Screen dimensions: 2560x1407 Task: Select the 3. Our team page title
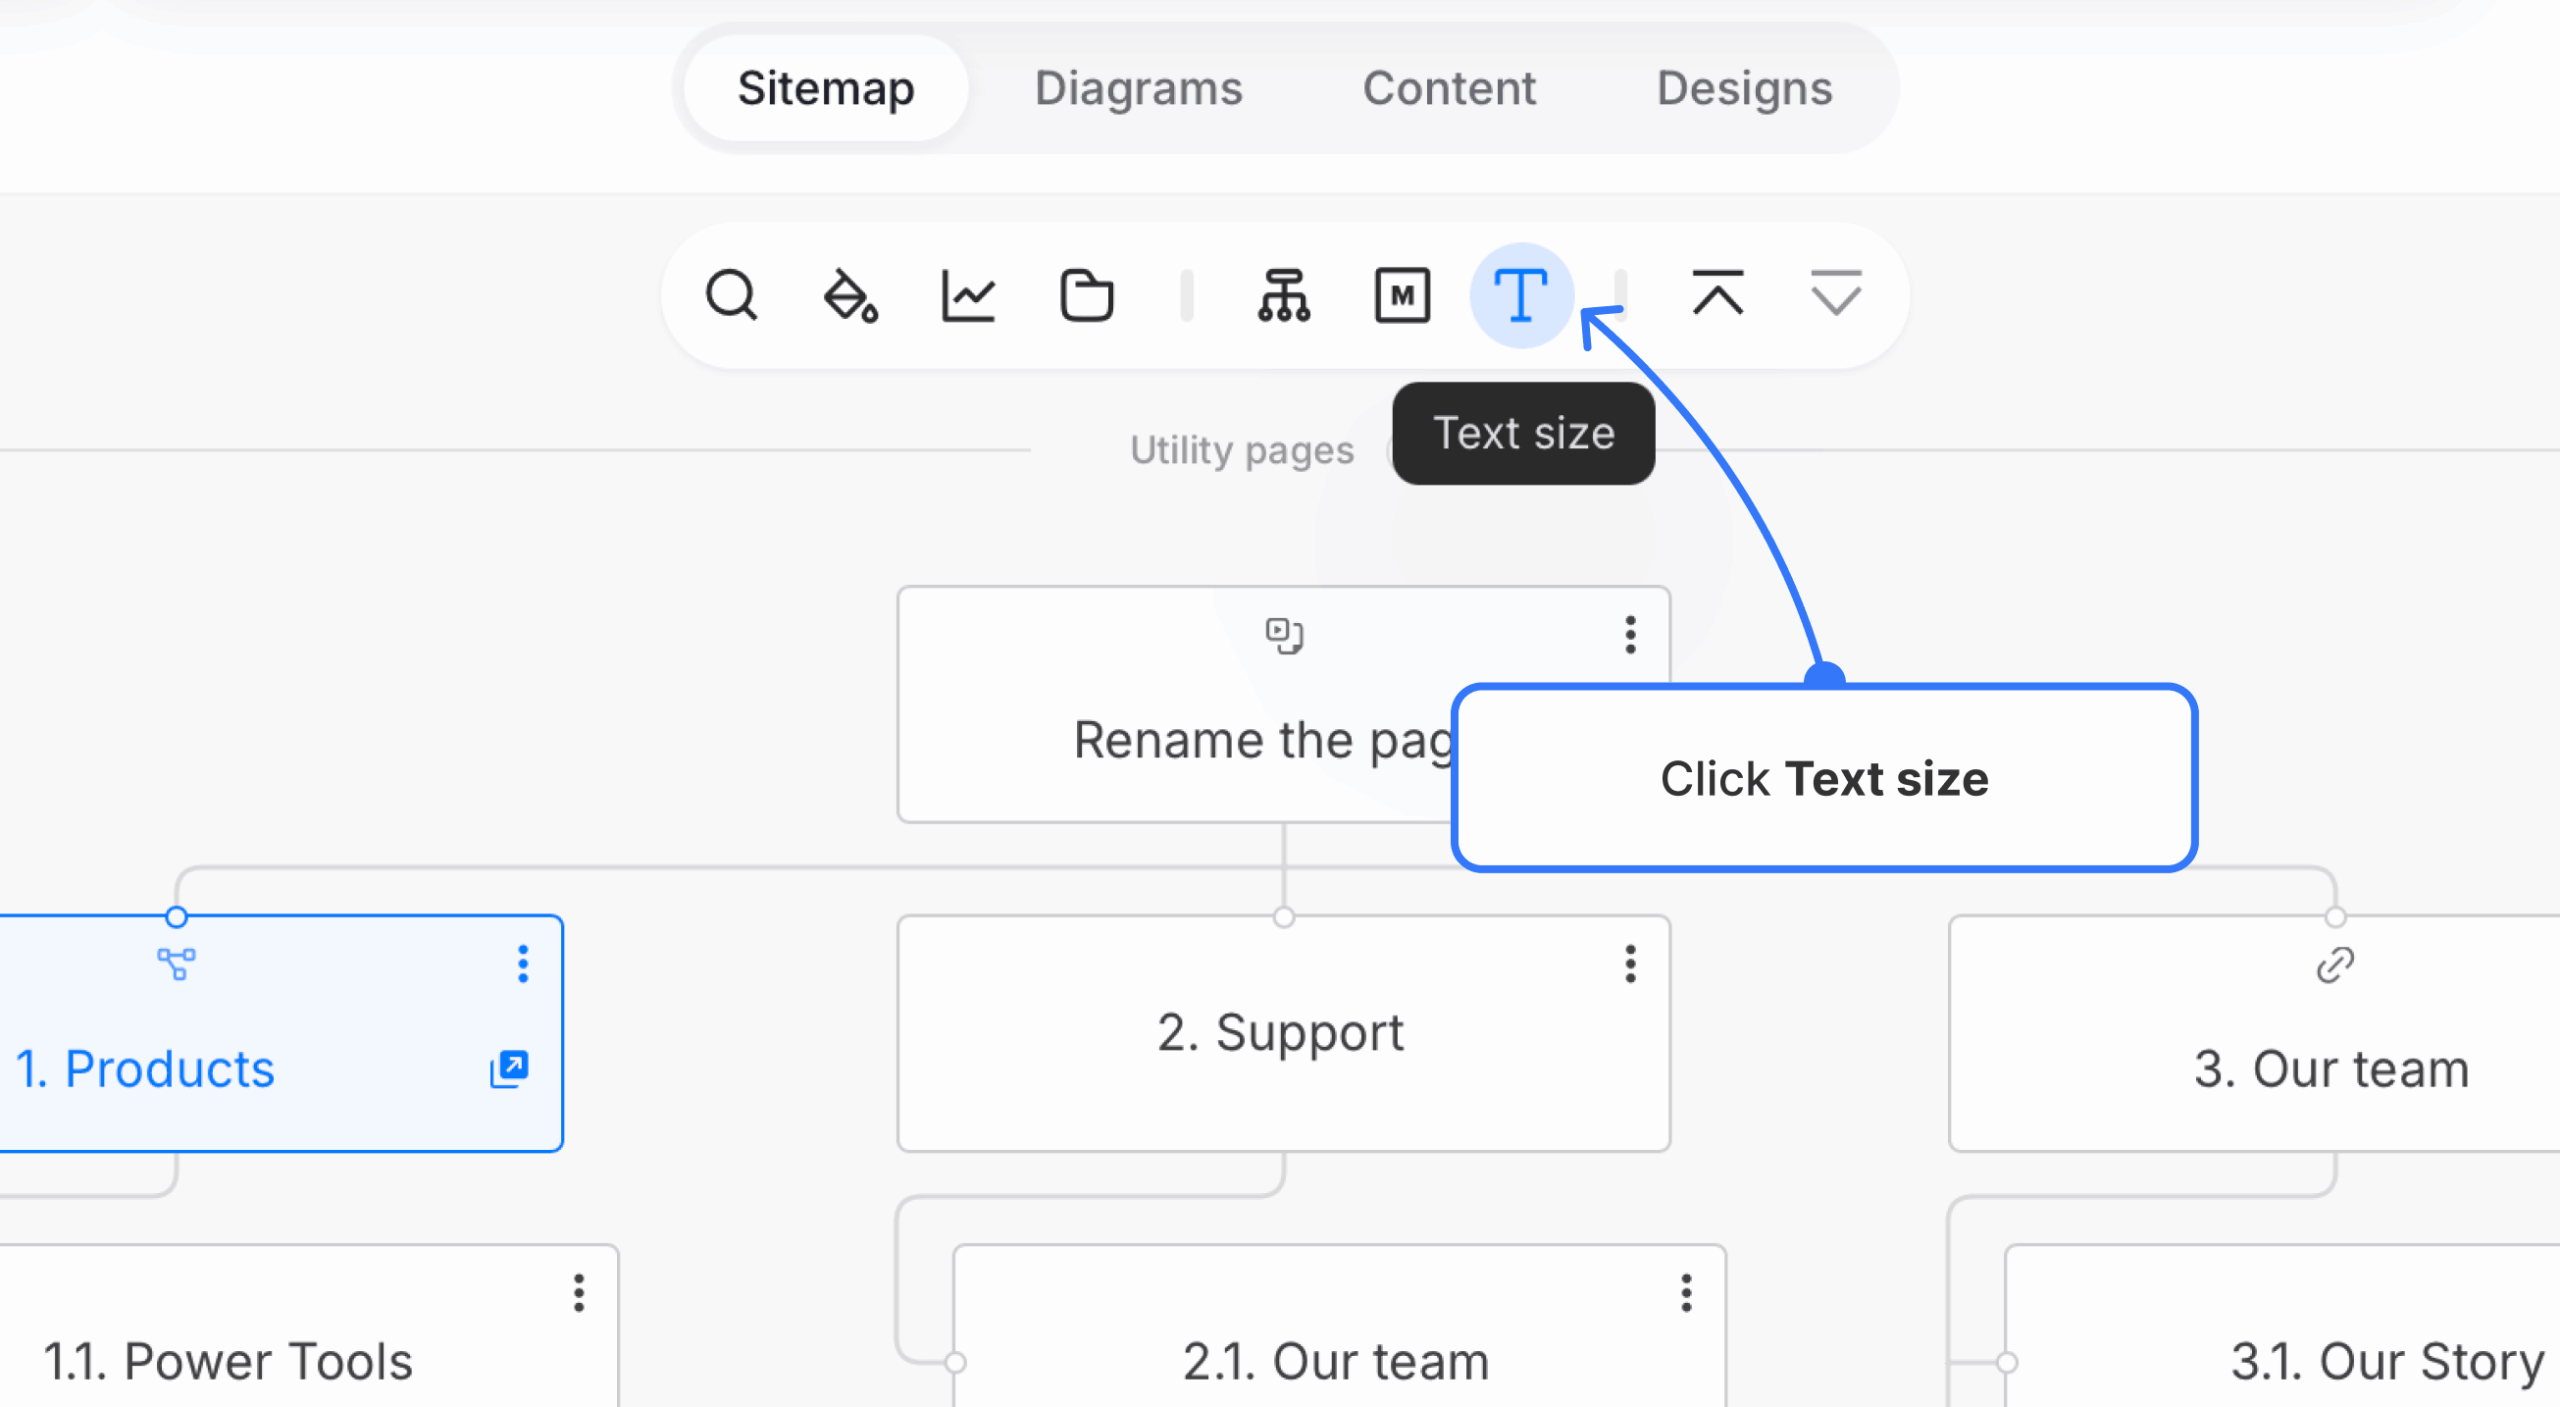point(2331,1069)
